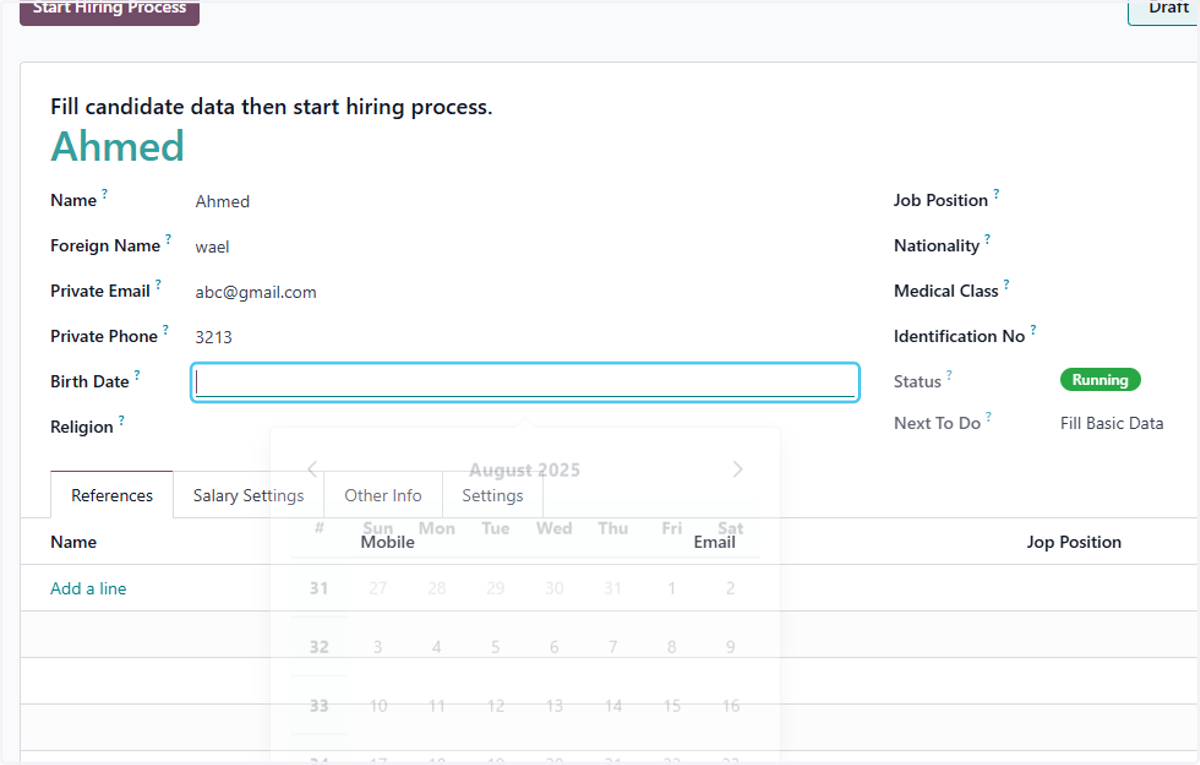Select day 1 in the calendar
The image size is (1200, 765).
pyautogui.click(x=672, y=588)
